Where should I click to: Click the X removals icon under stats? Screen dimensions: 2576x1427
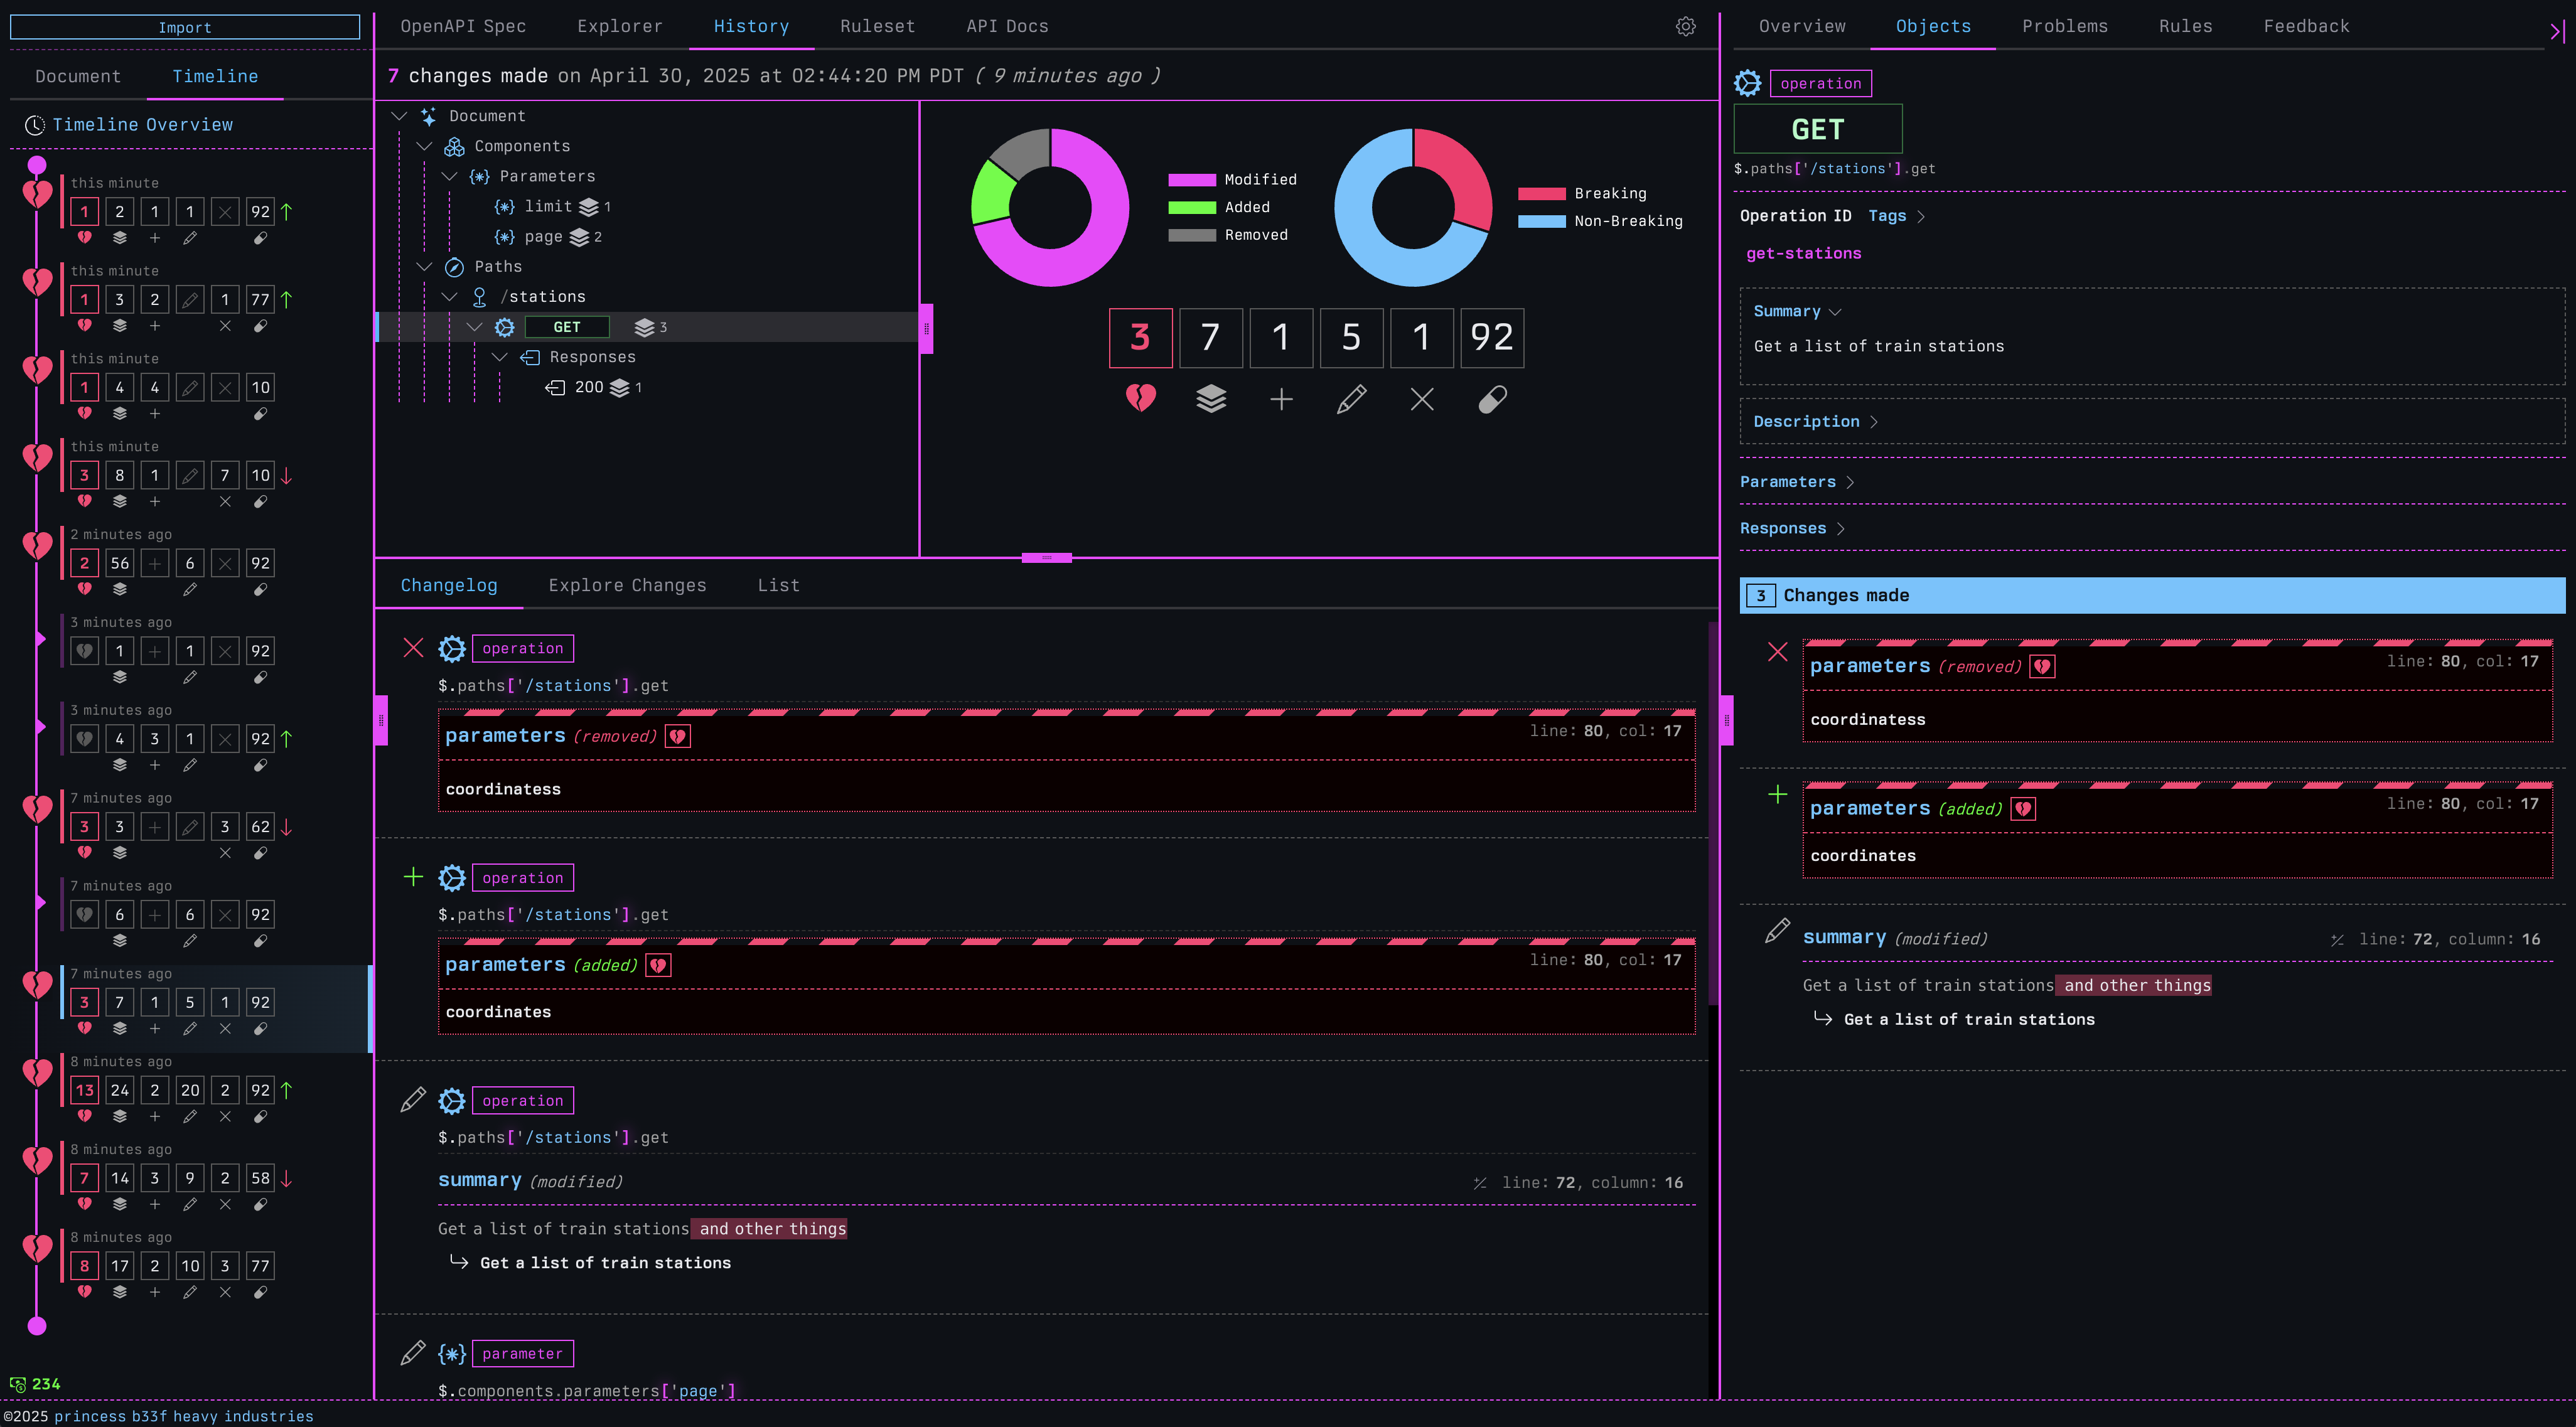(x=1421, y=400)
